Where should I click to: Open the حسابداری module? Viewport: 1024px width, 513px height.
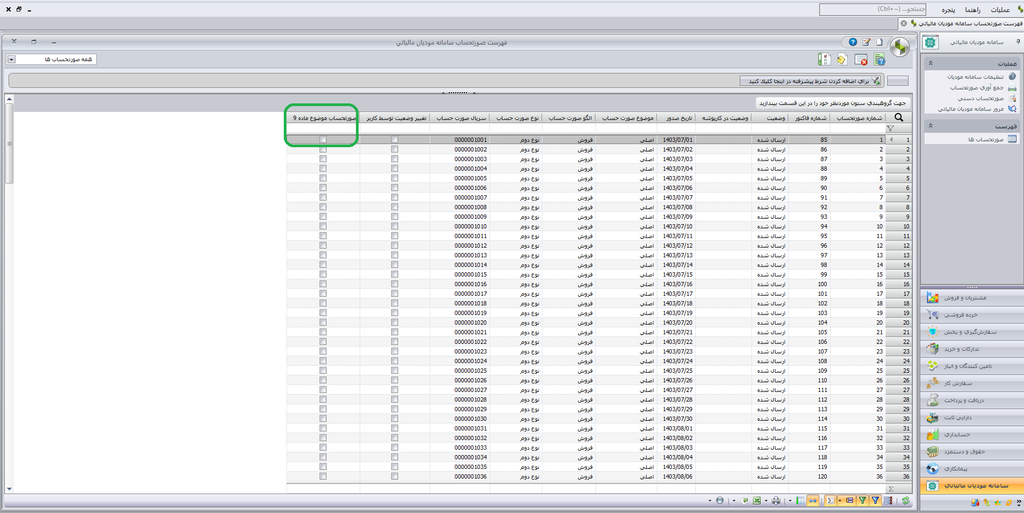pos(972,435)
